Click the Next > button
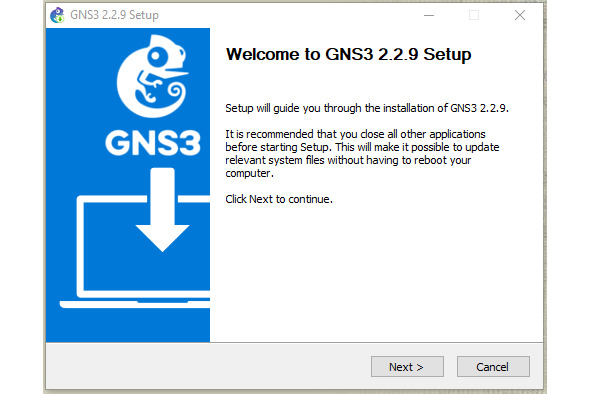591x394 pixels. (407, 366)
